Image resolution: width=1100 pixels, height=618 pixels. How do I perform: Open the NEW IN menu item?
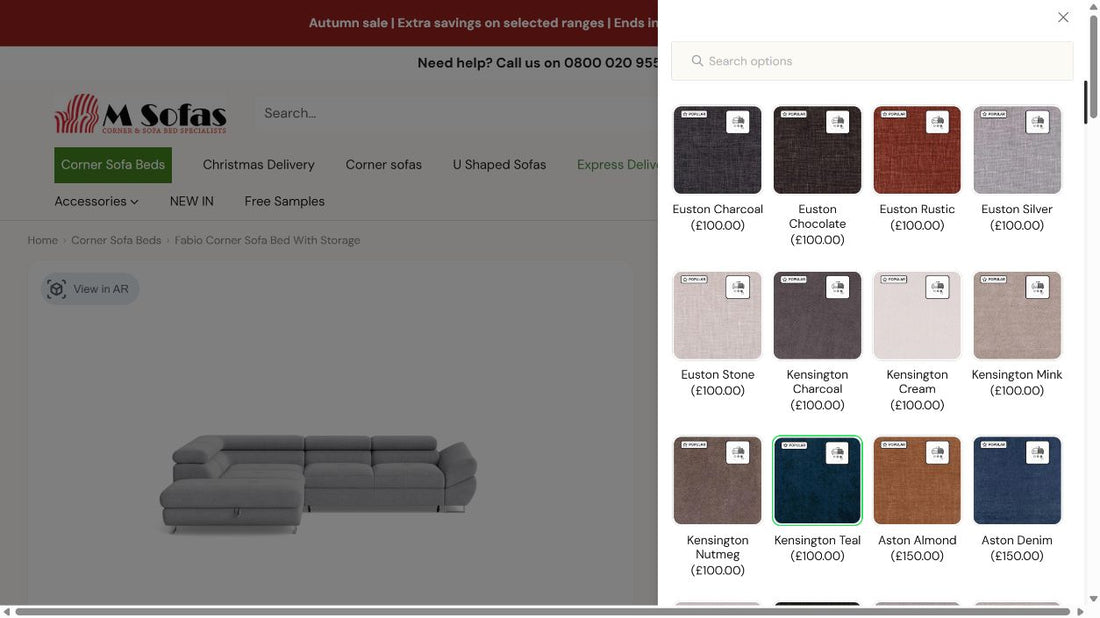(x=192, y=201)
